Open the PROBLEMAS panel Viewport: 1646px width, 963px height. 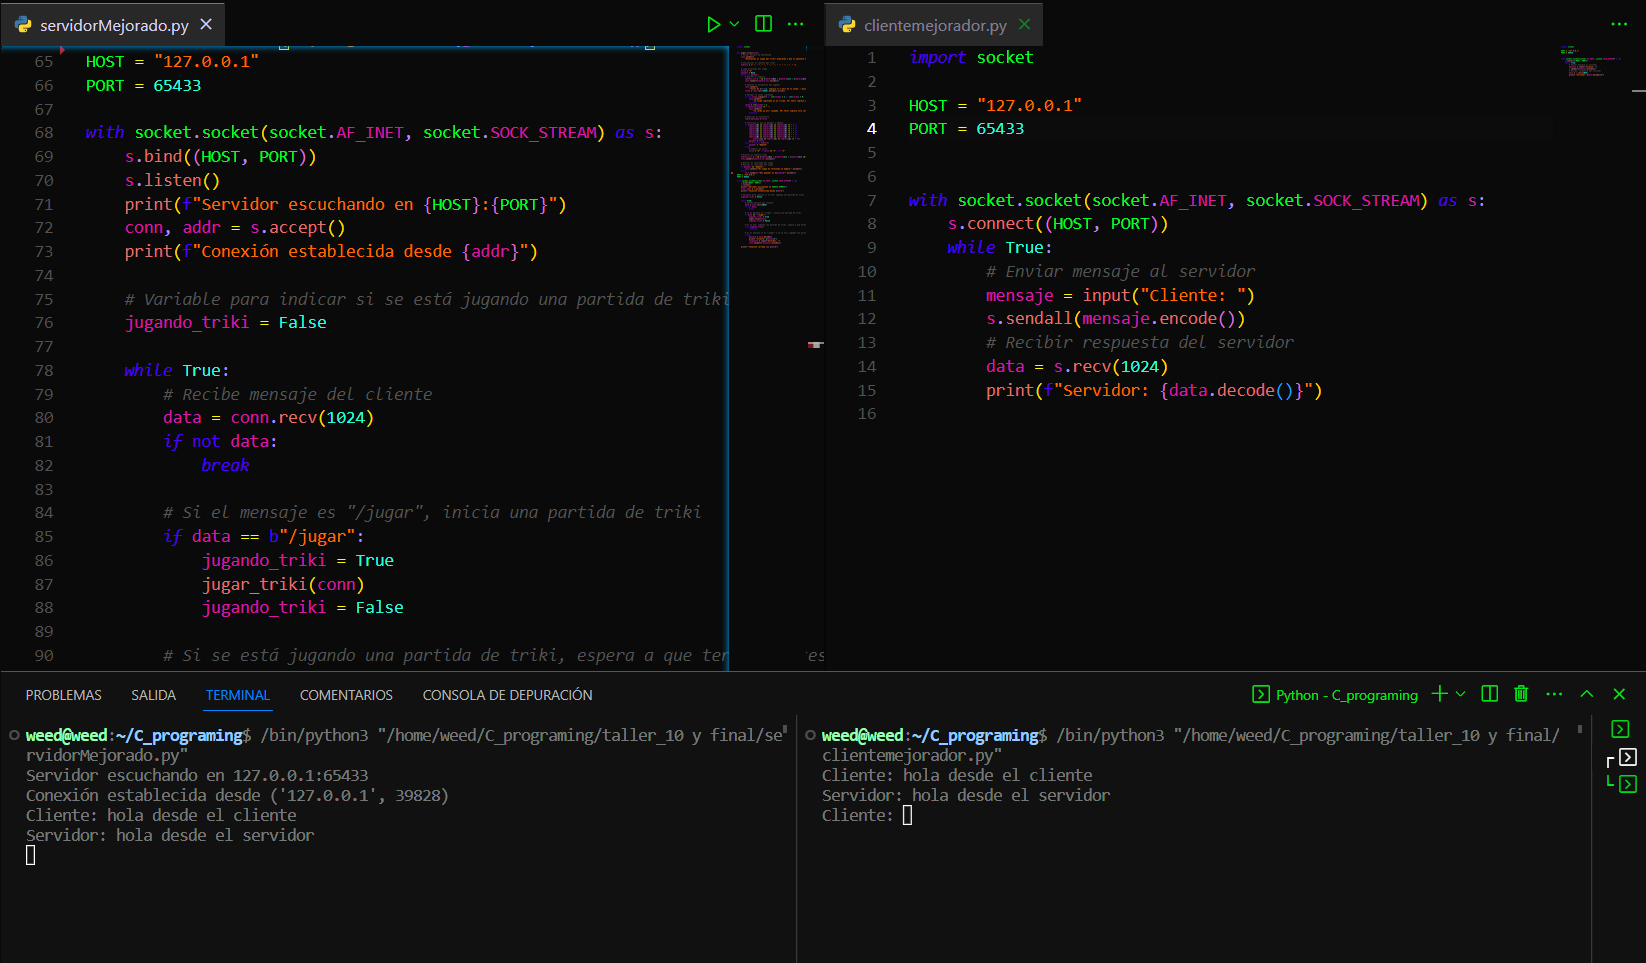click(63, 694)
